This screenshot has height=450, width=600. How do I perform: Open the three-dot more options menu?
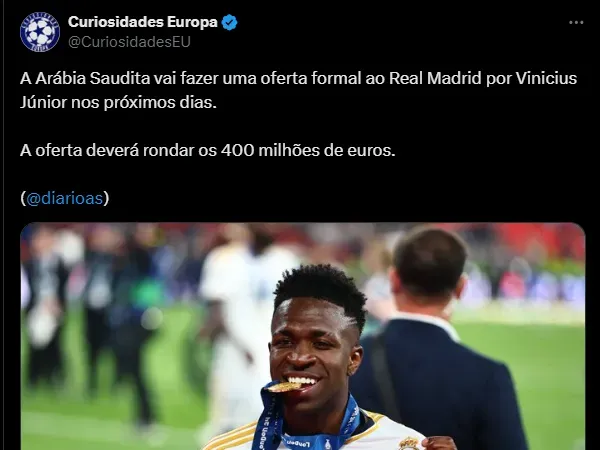[576, 23]
